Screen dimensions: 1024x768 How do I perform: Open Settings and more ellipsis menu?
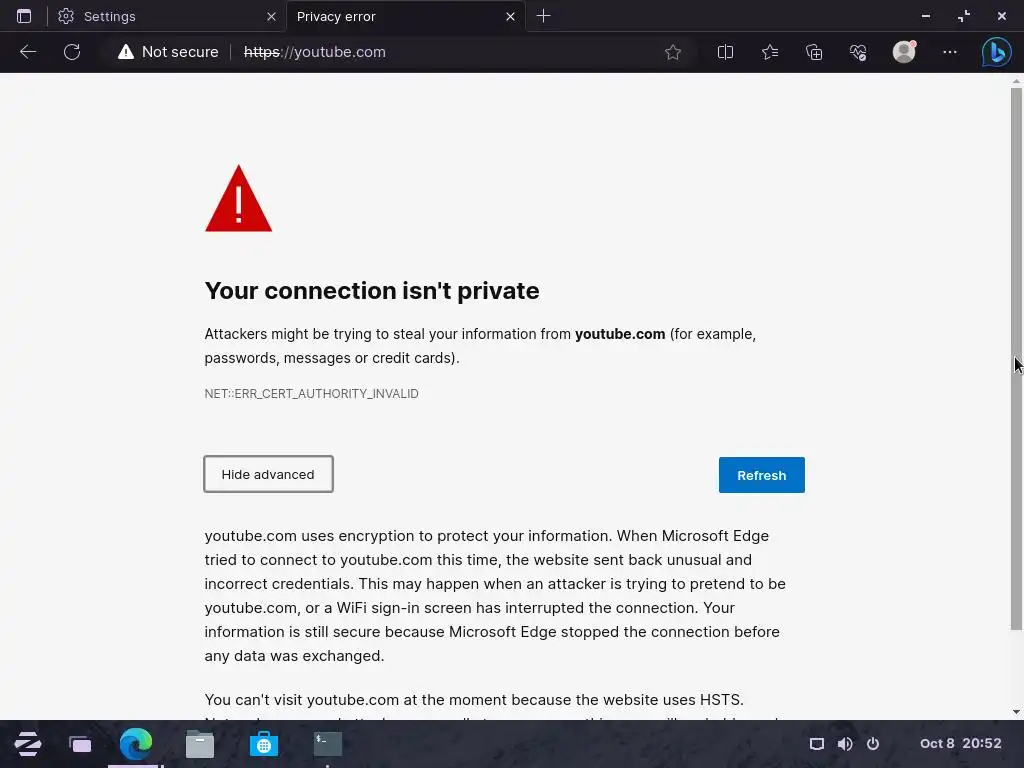[x=950, y=52]
